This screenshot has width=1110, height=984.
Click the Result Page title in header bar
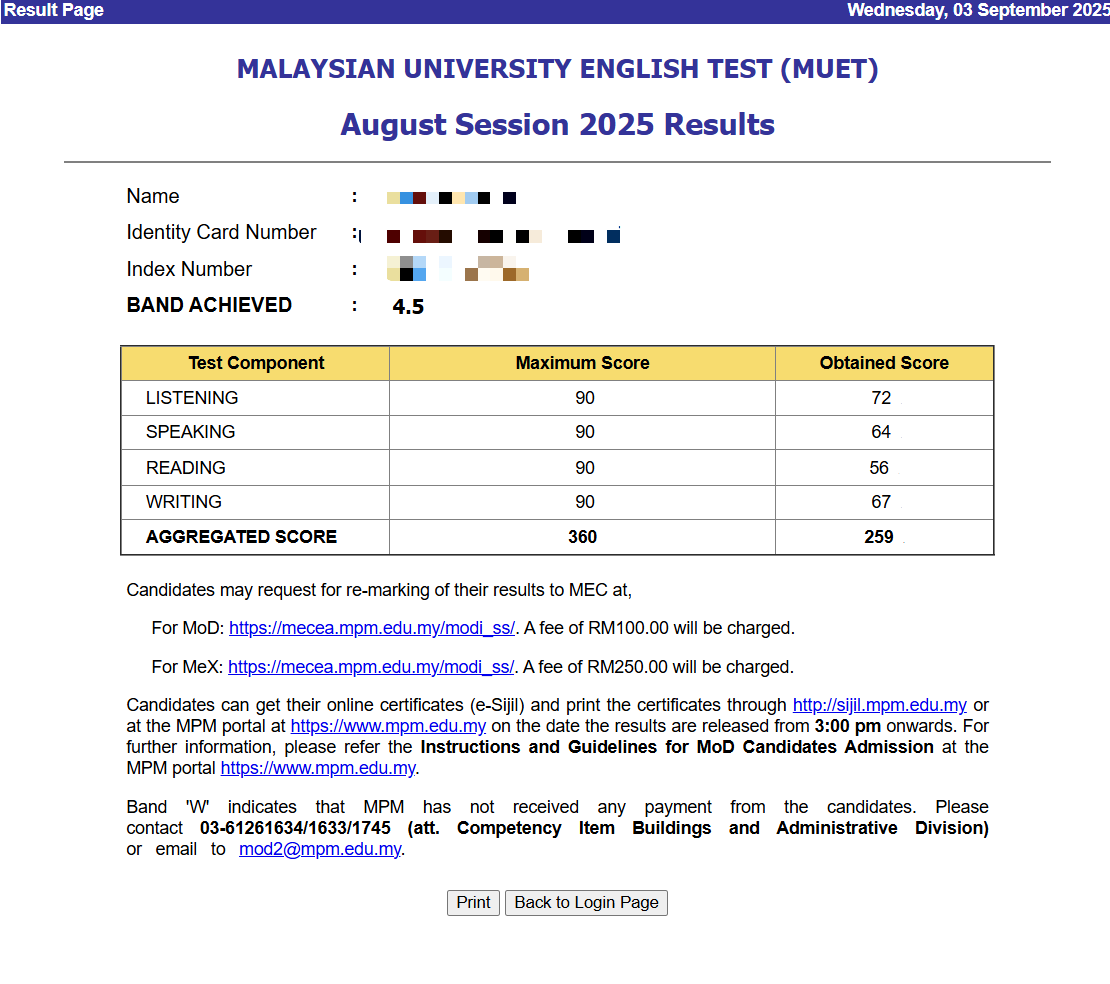[54, 11]
